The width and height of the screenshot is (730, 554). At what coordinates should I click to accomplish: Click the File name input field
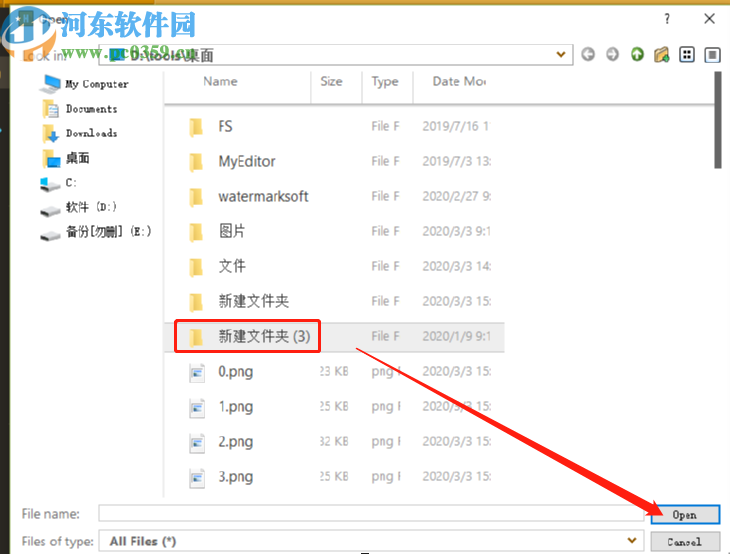[x=371, y=513]
